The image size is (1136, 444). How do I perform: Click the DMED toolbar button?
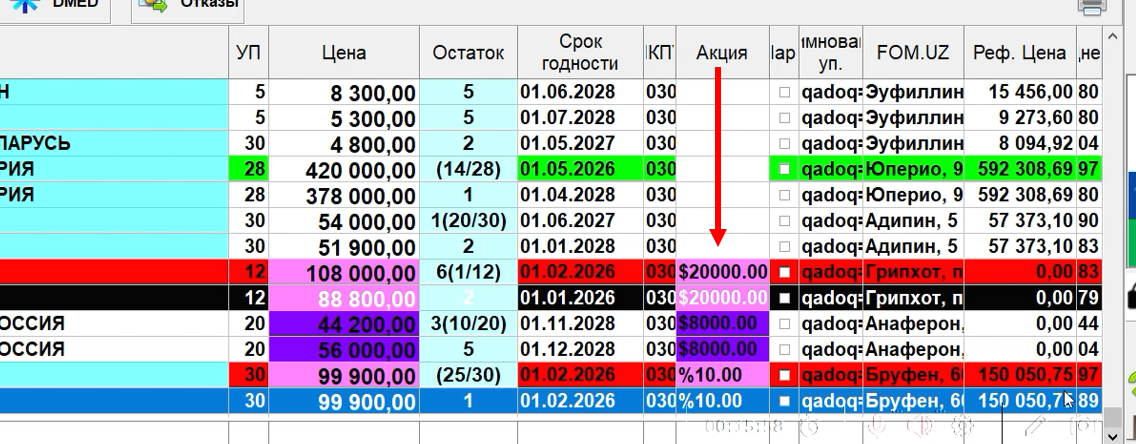tap(54, 7)
